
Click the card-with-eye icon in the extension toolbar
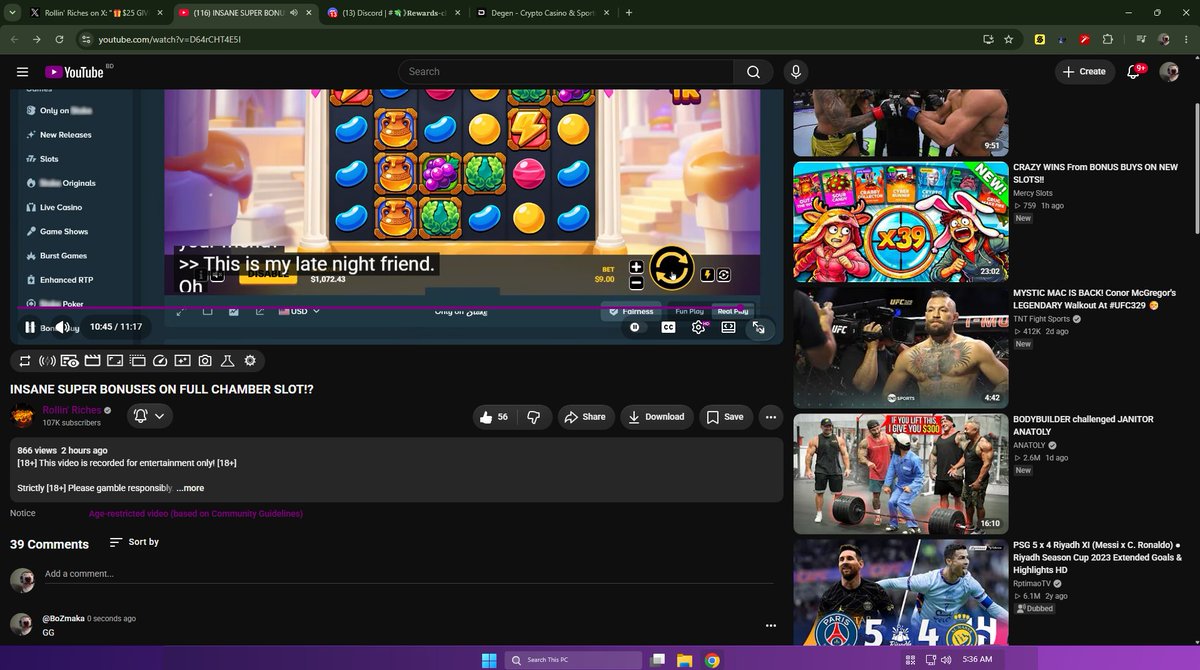pos(69,360)
